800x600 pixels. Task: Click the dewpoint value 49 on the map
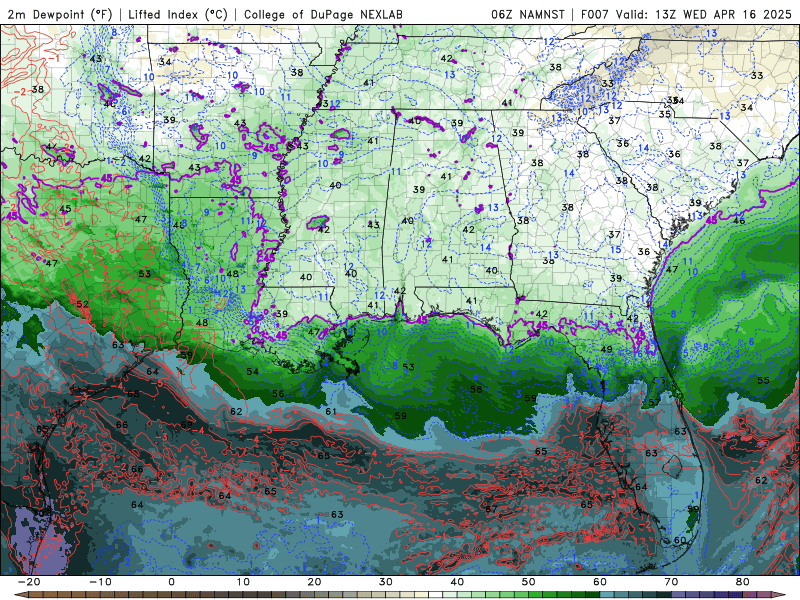606,349
